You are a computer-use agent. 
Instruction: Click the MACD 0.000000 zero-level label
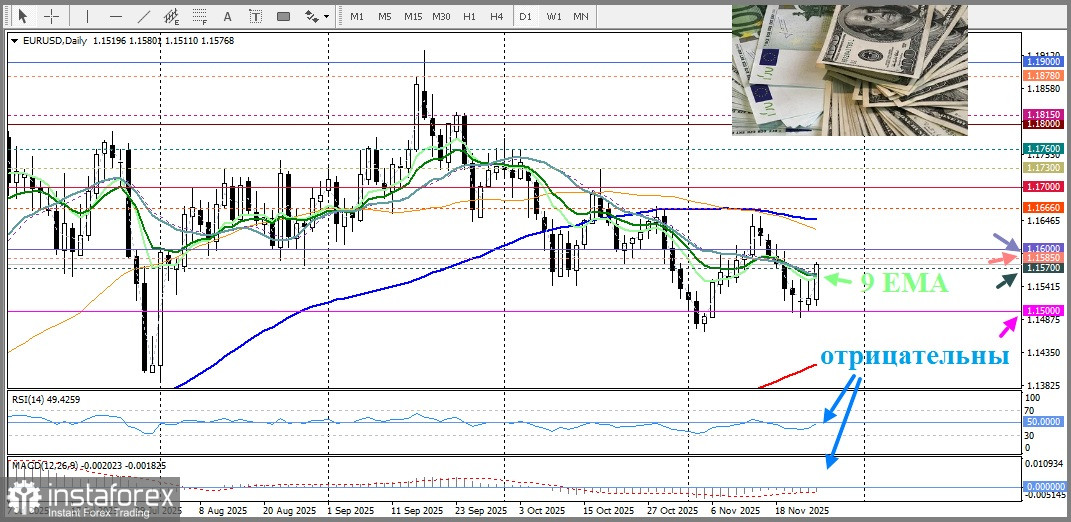pyautogui.click(x=1042, y=486)
